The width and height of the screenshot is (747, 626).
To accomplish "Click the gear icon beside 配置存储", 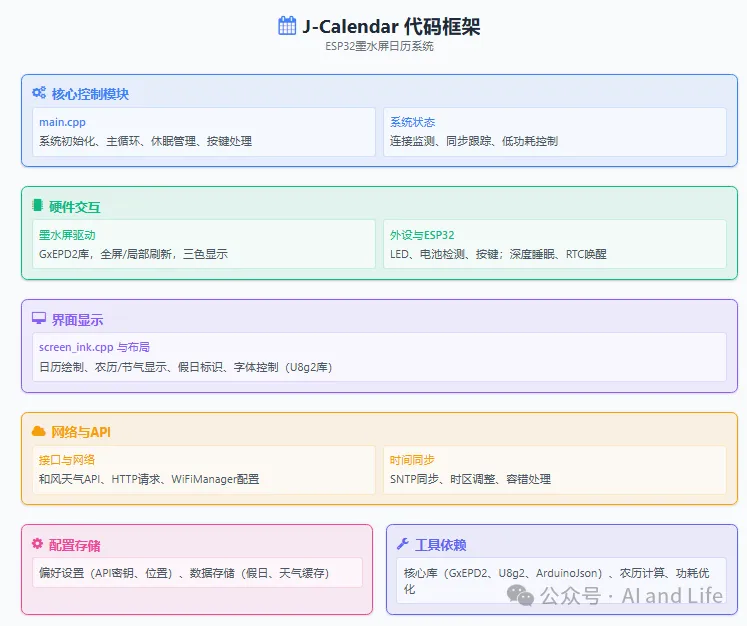I will tap(37, 543).
